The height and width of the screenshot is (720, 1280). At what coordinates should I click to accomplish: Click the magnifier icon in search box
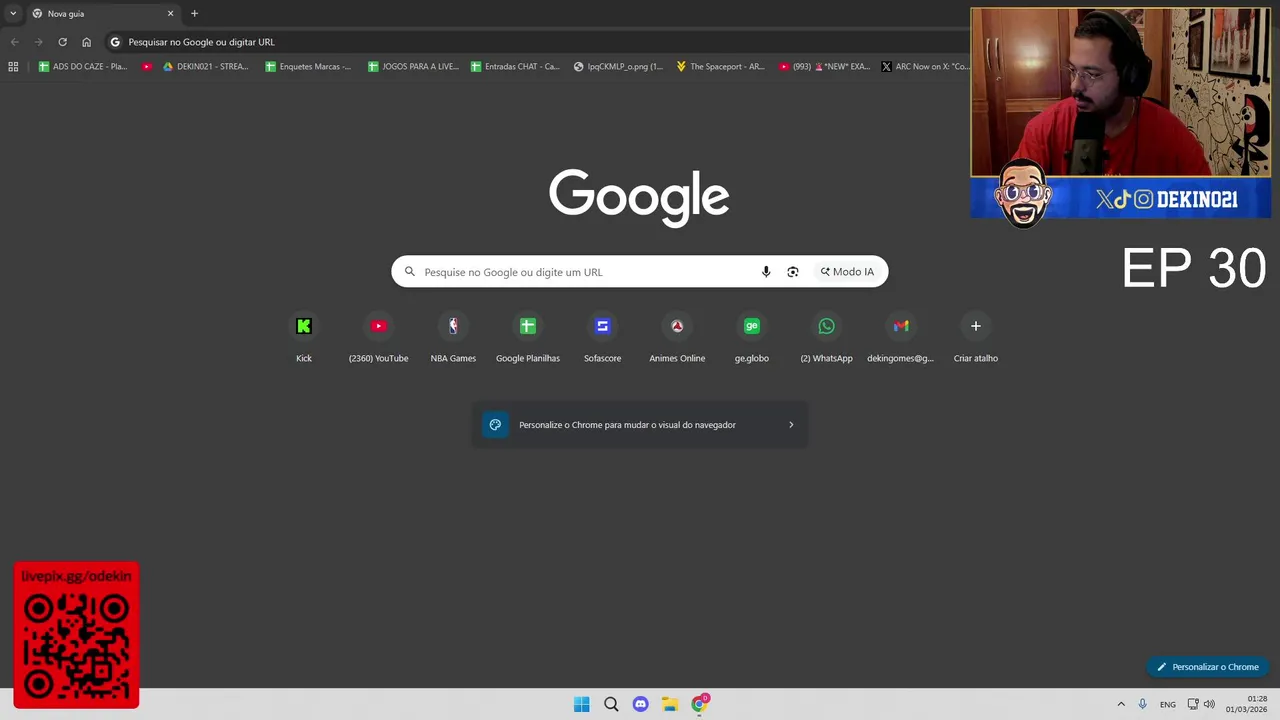pyautogui.click(x=409, y=272)
